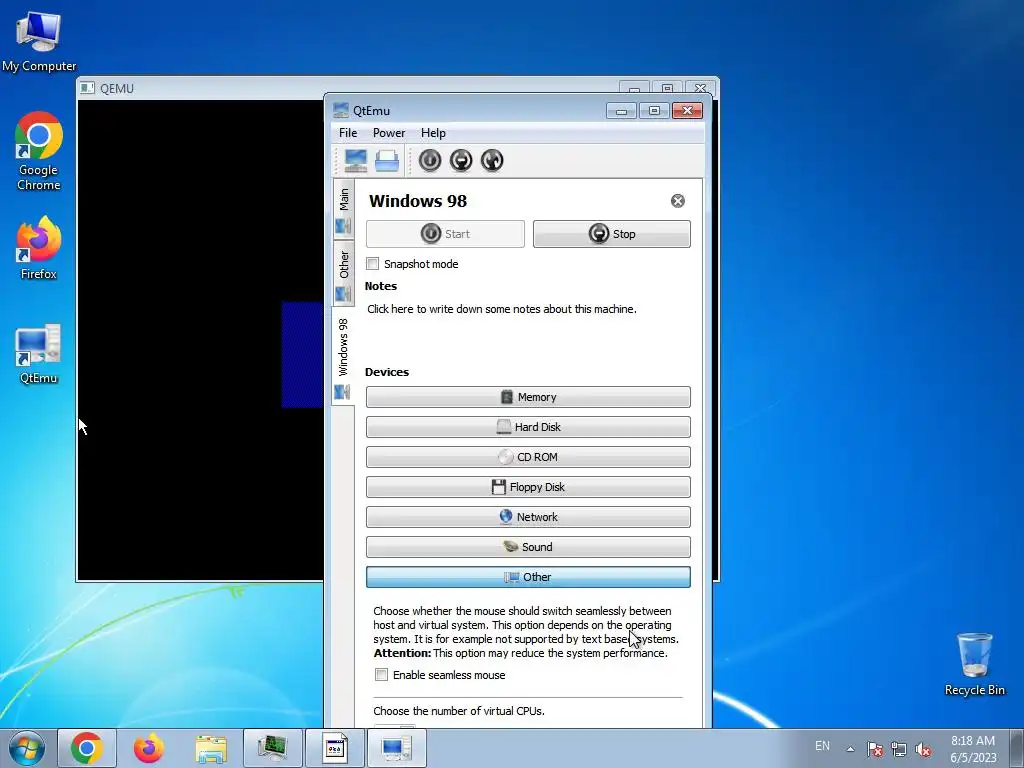Open the File menu
The width and height of the screenshot is (1024, 768).
(x=348, y=133)
